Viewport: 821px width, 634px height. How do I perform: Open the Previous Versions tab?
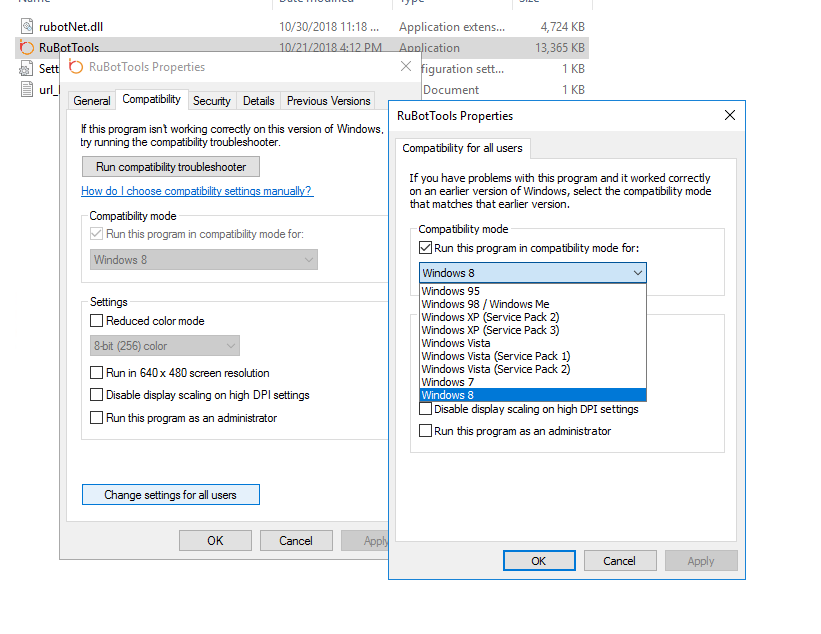click(x=328, y=101)
